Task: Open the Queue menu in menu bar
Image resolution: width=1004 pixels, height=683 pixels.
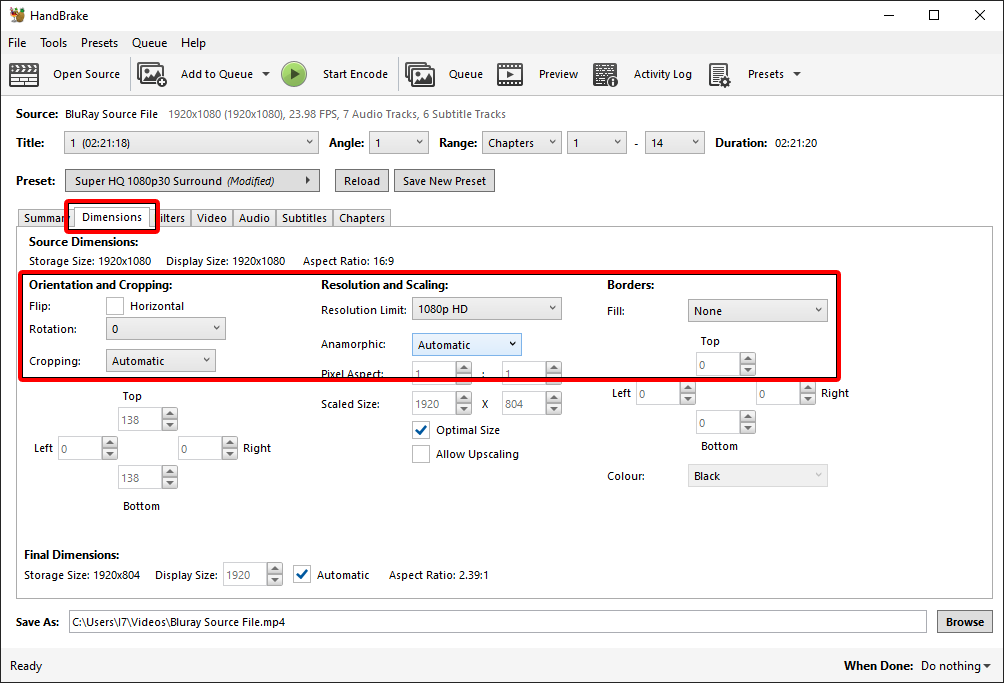Action: tap(150, 43)
